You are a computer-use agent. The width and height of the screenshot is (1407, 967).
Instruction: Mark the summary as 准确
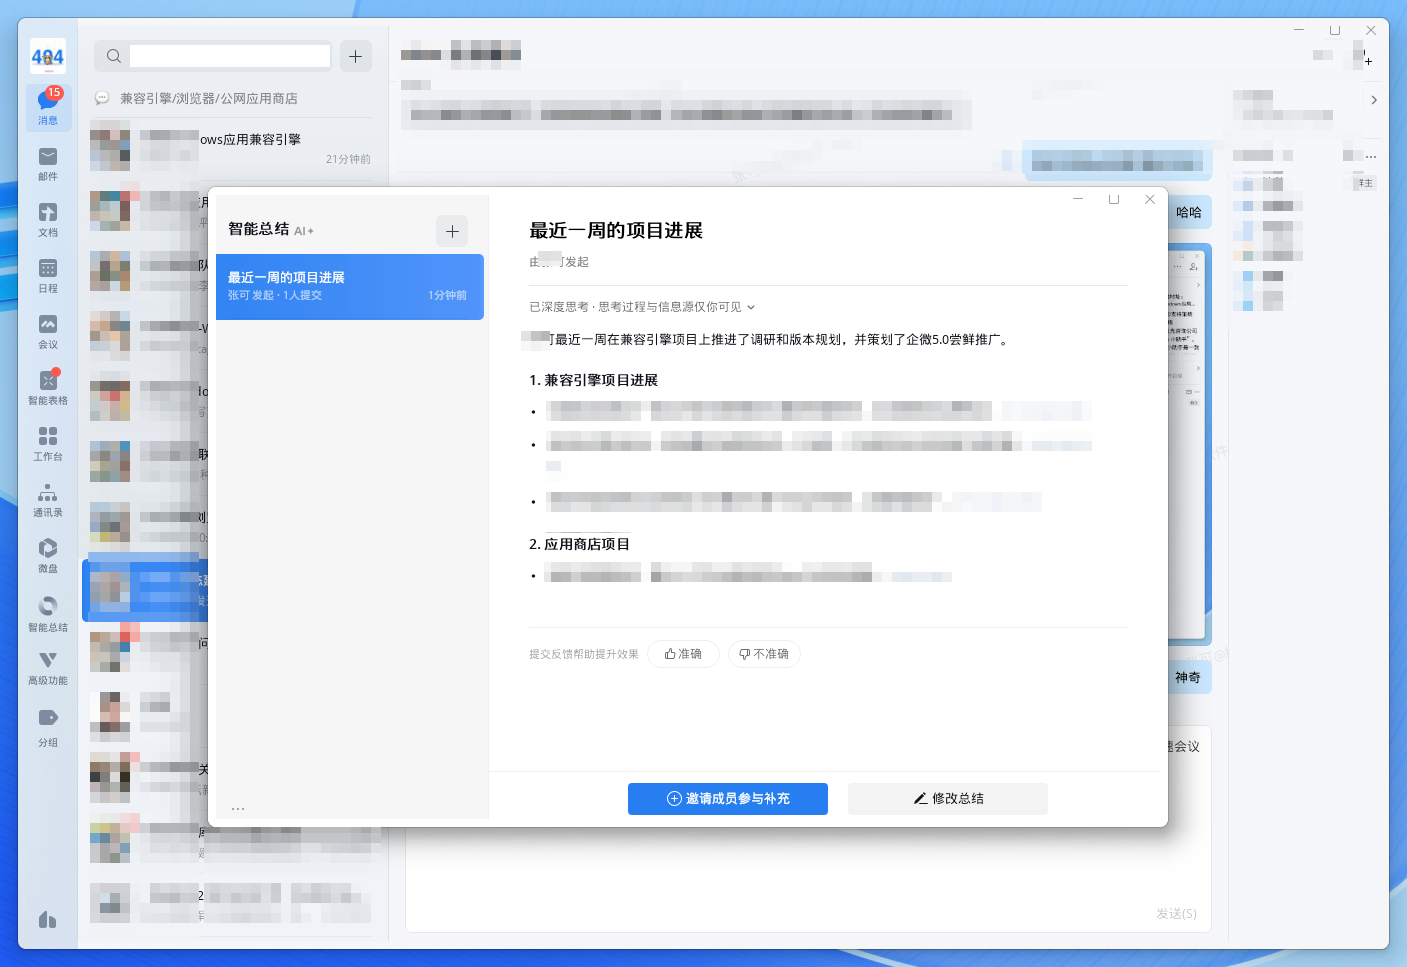(683, 654)
